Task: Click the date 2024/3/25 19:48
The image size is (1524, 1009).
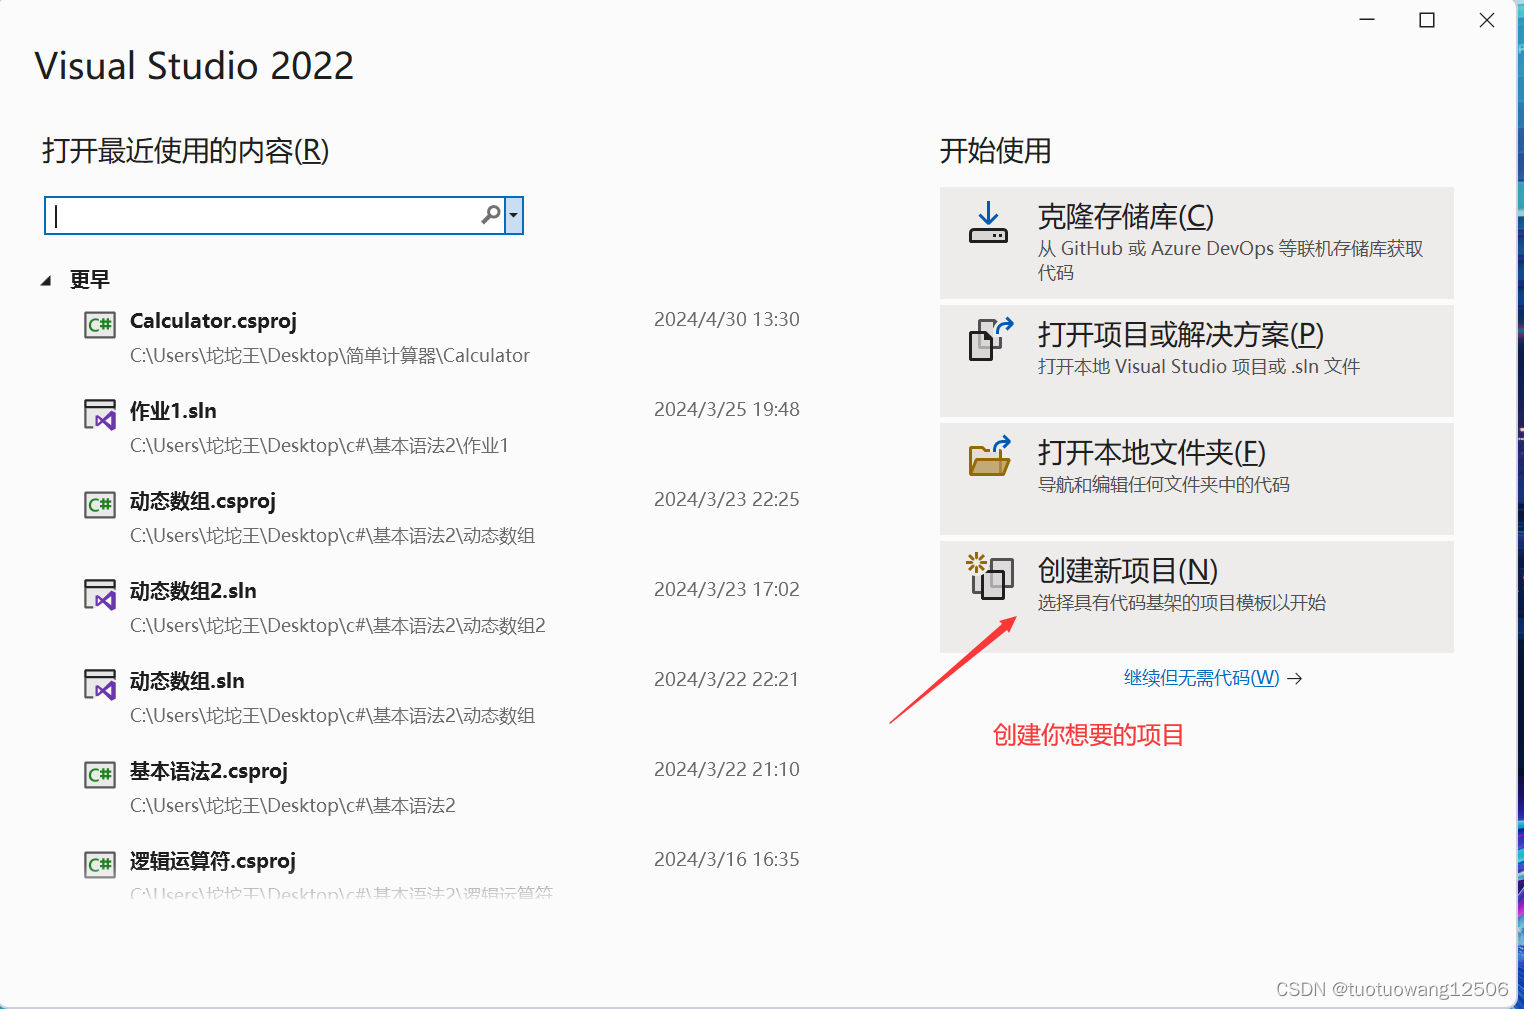Action: pyautogui.click(x=727, y=409)
